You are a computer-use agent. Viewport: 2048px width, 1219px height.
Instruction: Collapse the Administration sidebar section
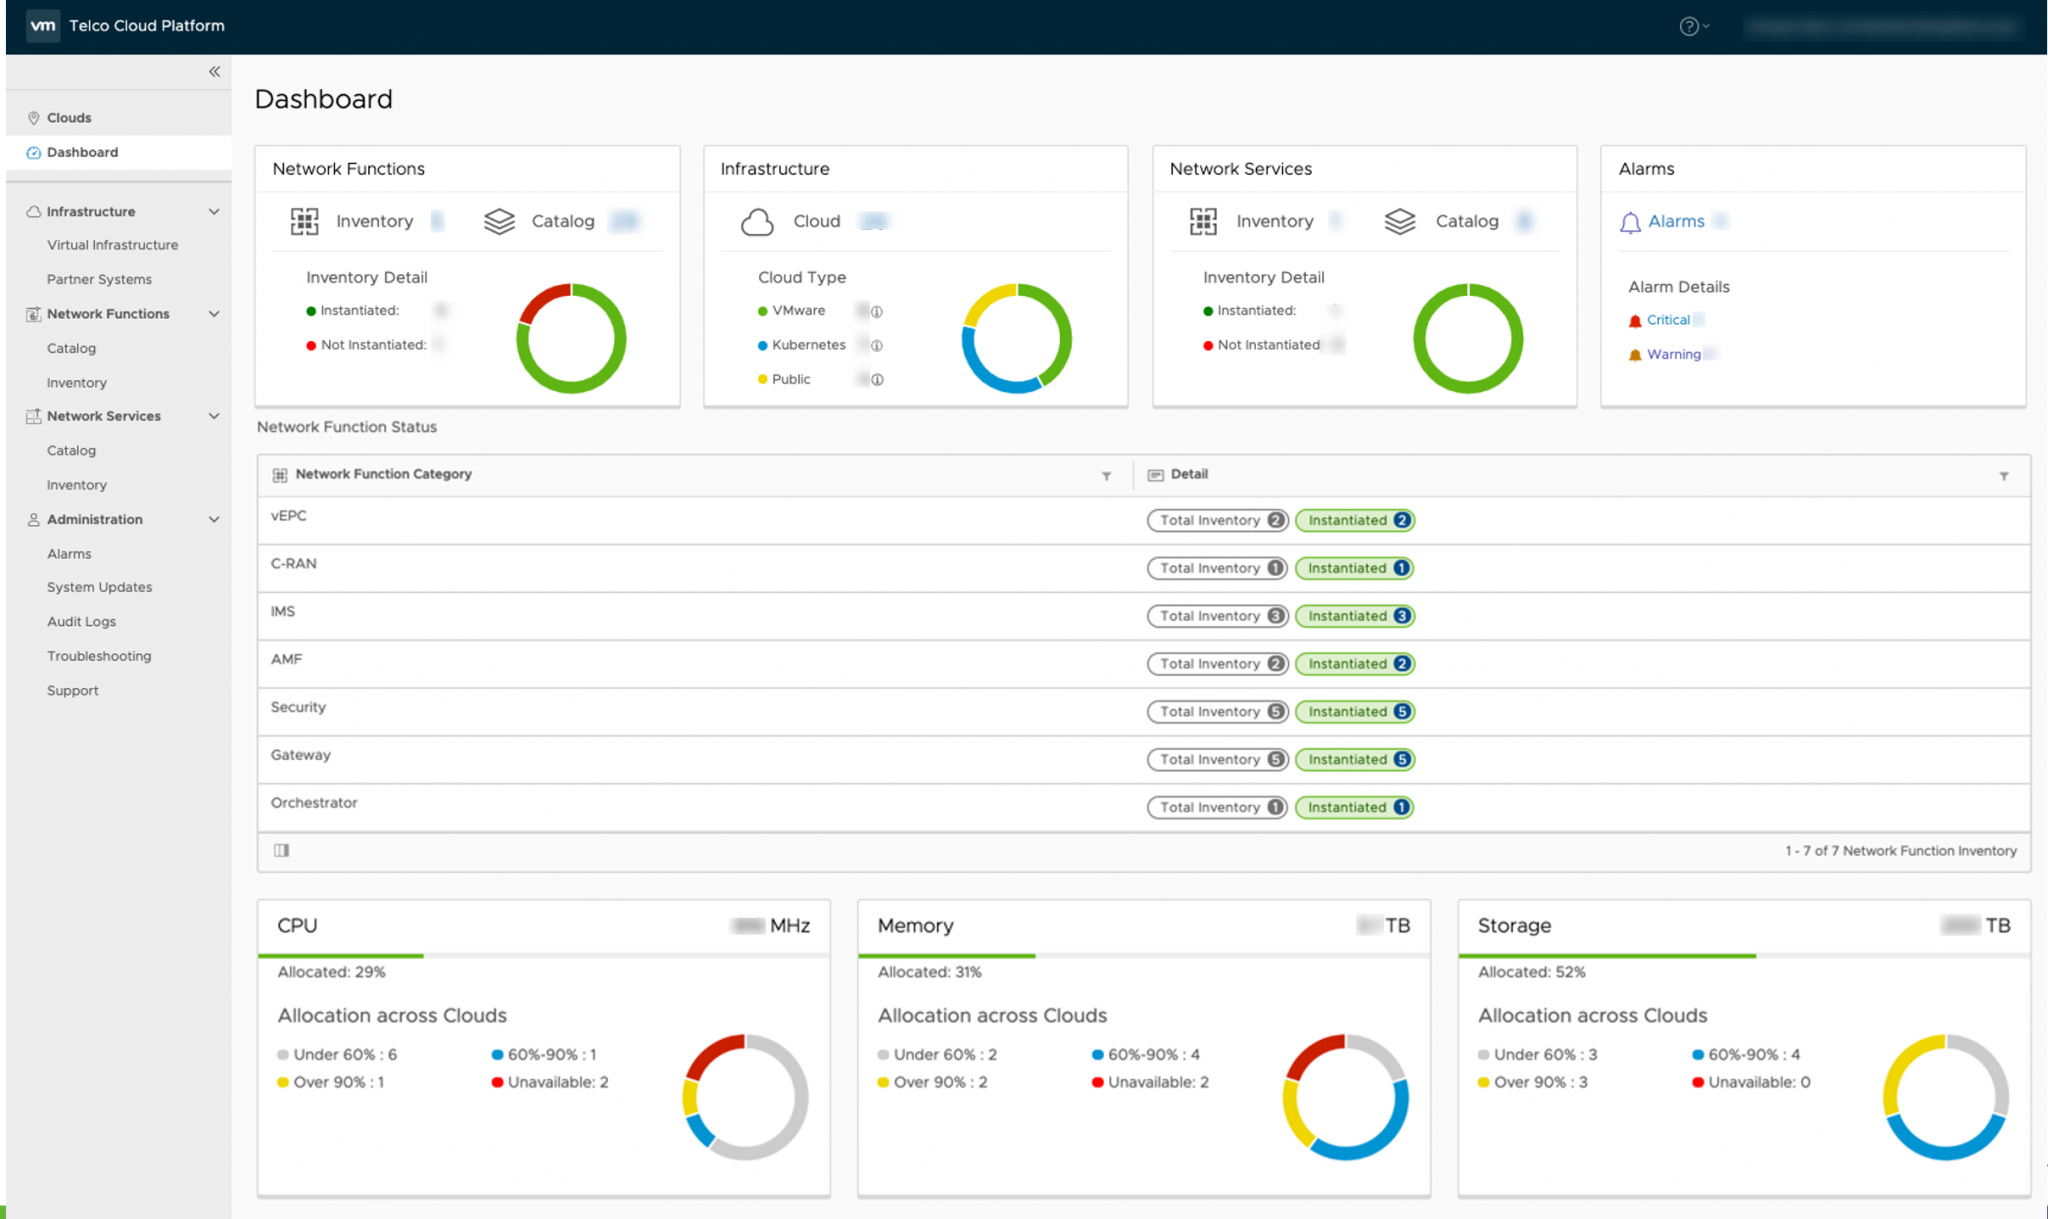(x=214, y=519)
